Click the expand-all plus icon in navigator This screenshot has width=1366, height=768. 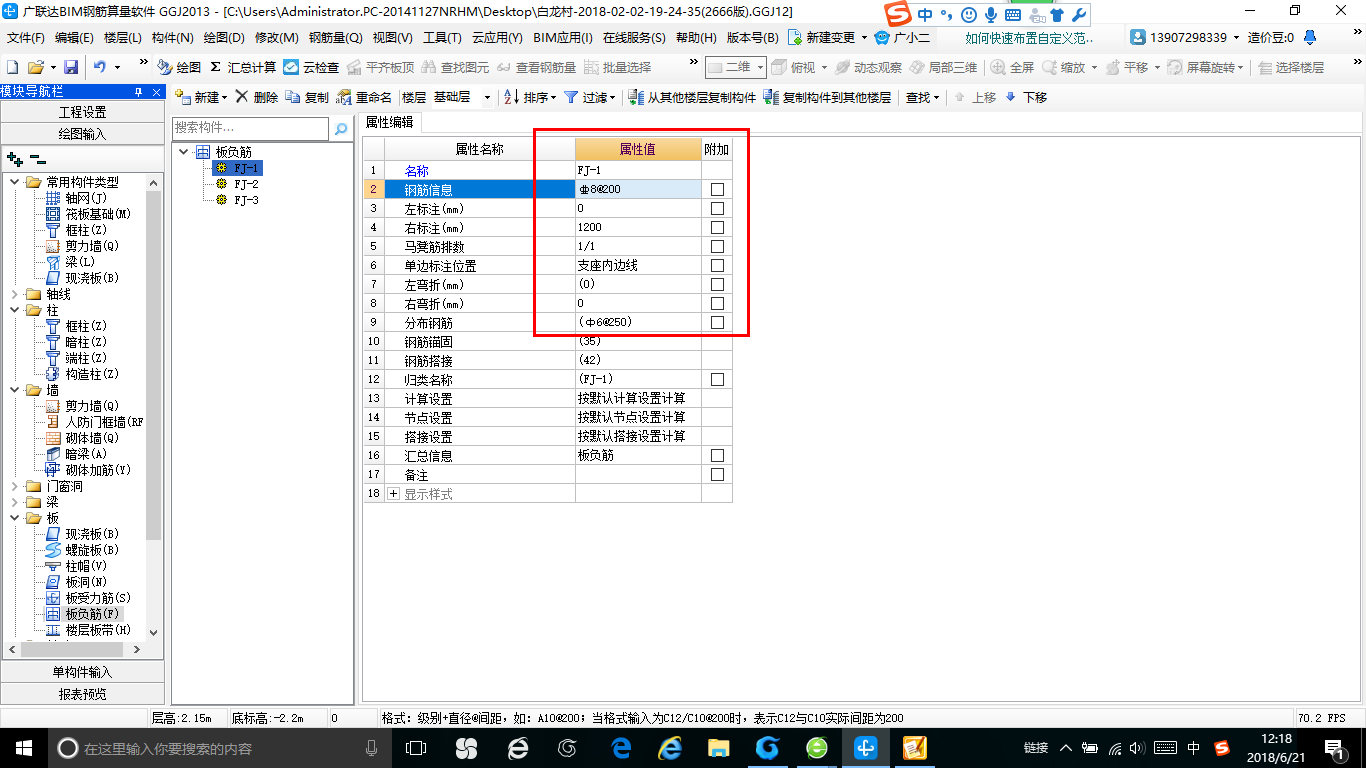15,159
